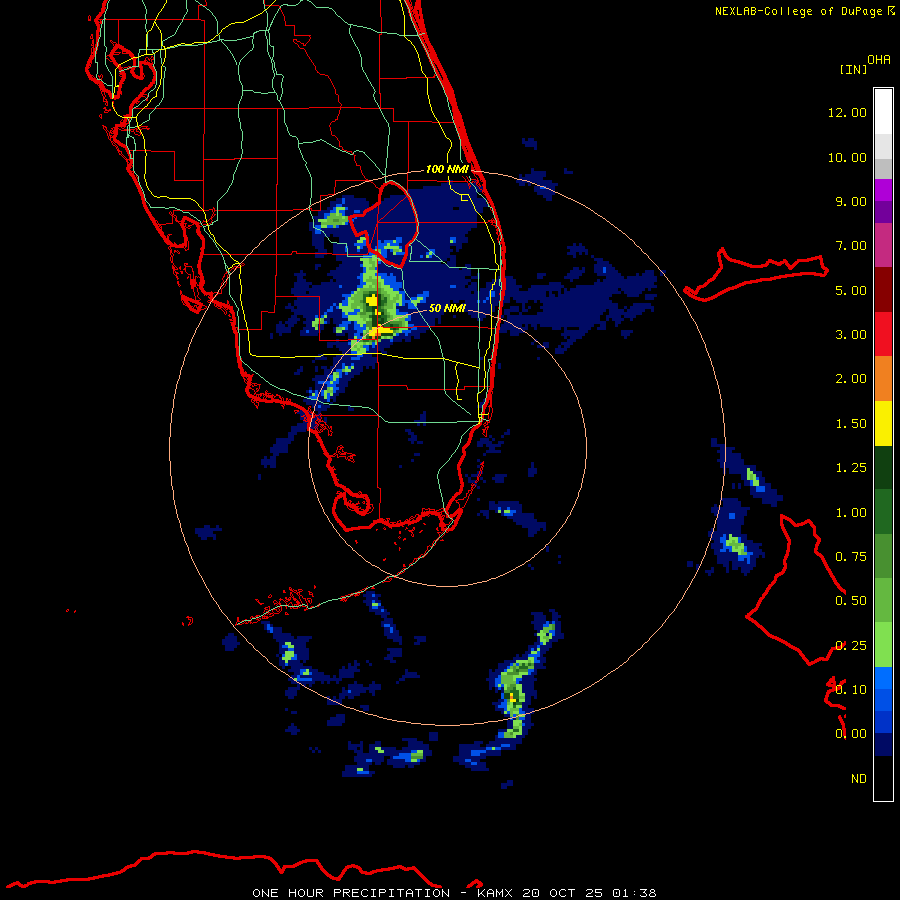900x900 pixels.
Task: Select the 1.50 legend value
Action: click(x=851, y=424)
